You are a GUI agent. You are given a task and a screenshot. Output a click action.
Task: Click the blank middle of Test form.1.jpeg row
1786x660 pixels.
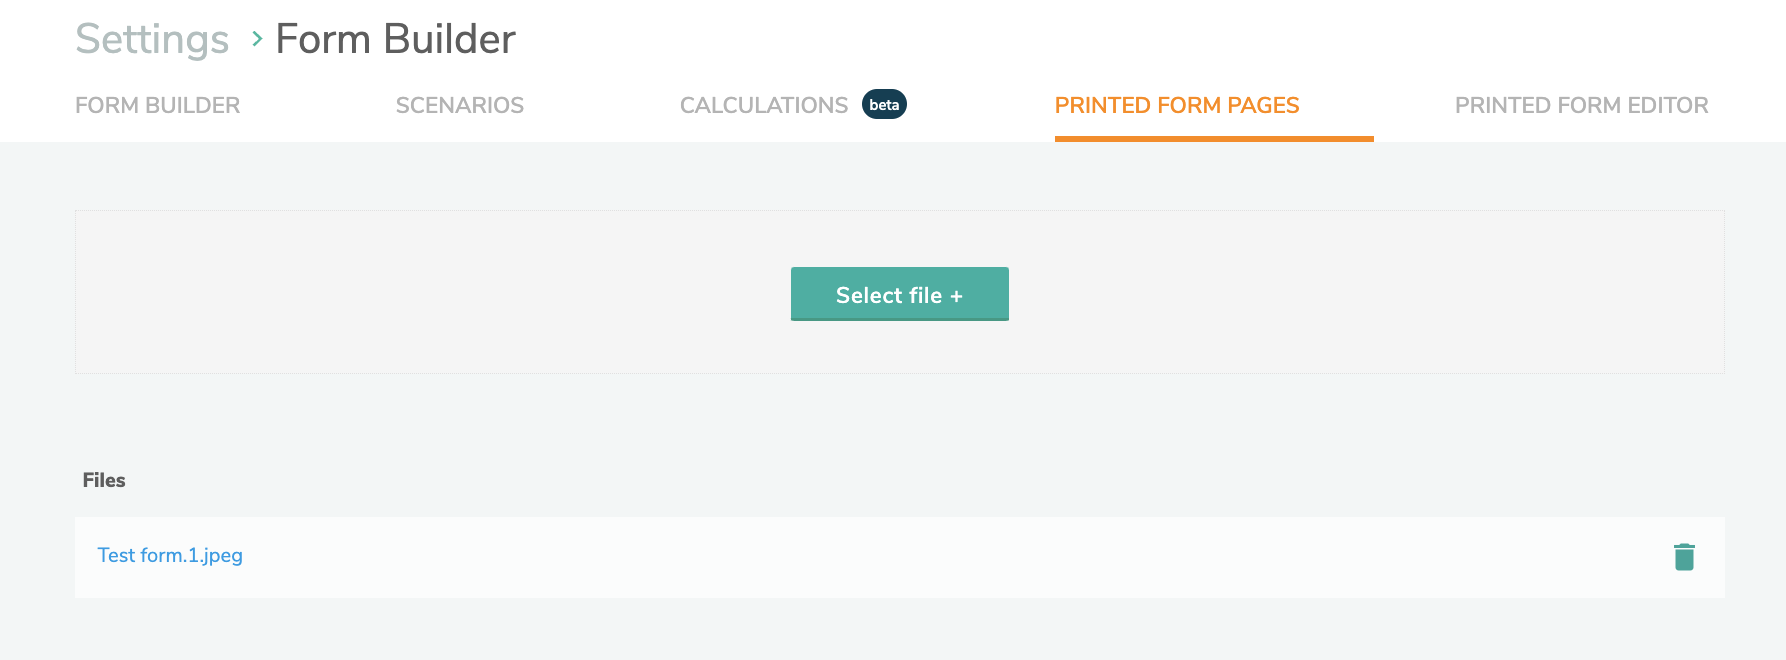(x=900, y=557)
